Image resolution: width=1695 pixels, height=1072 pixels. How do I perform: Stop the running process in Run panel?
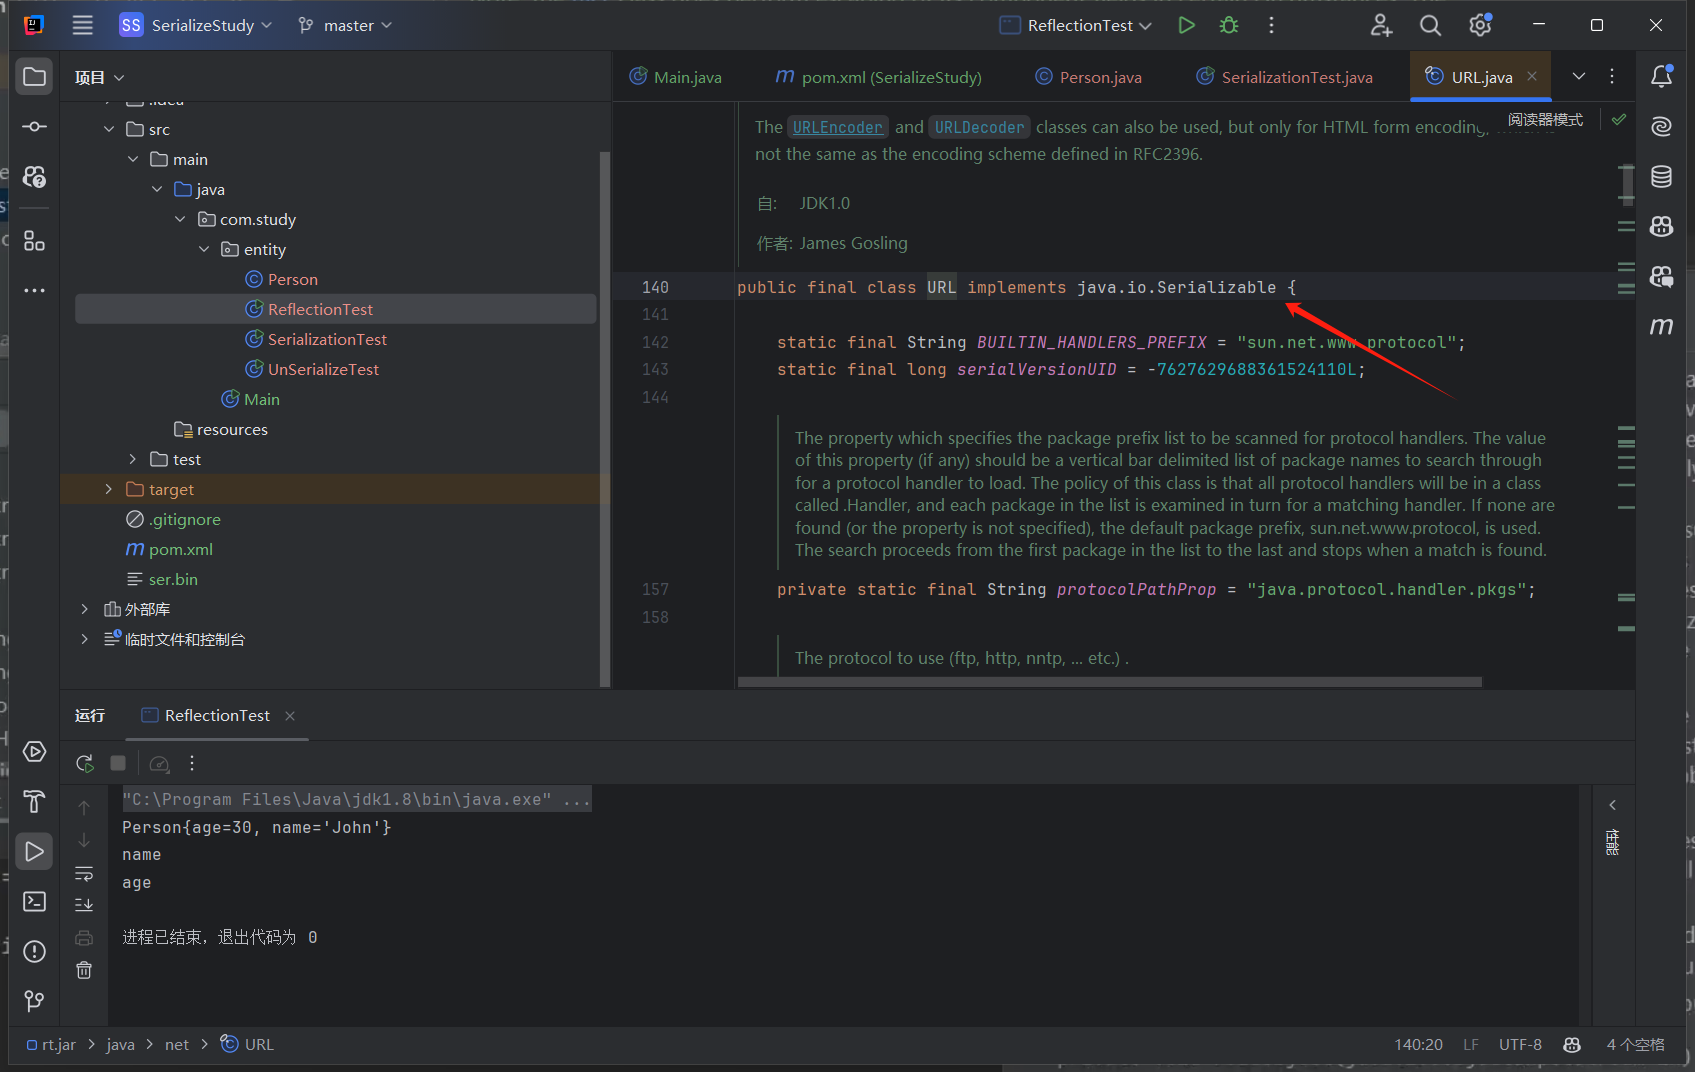tap(118, 763)
